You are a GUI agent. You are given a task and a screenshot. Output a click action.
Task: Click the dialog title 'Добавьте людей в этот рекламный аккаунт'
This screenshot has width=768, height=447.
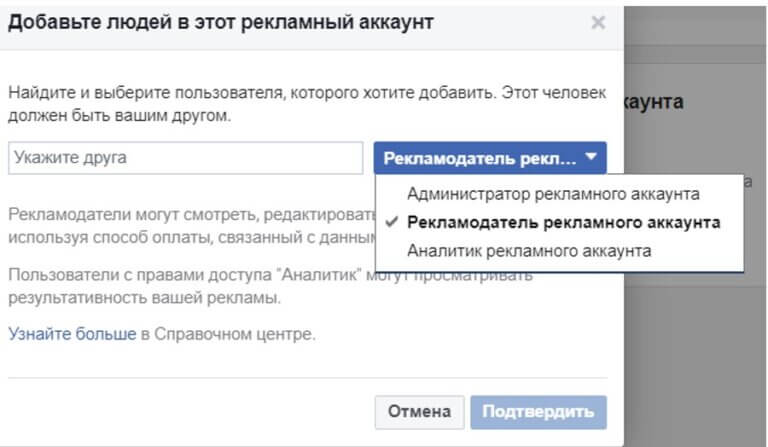[220, 23]
